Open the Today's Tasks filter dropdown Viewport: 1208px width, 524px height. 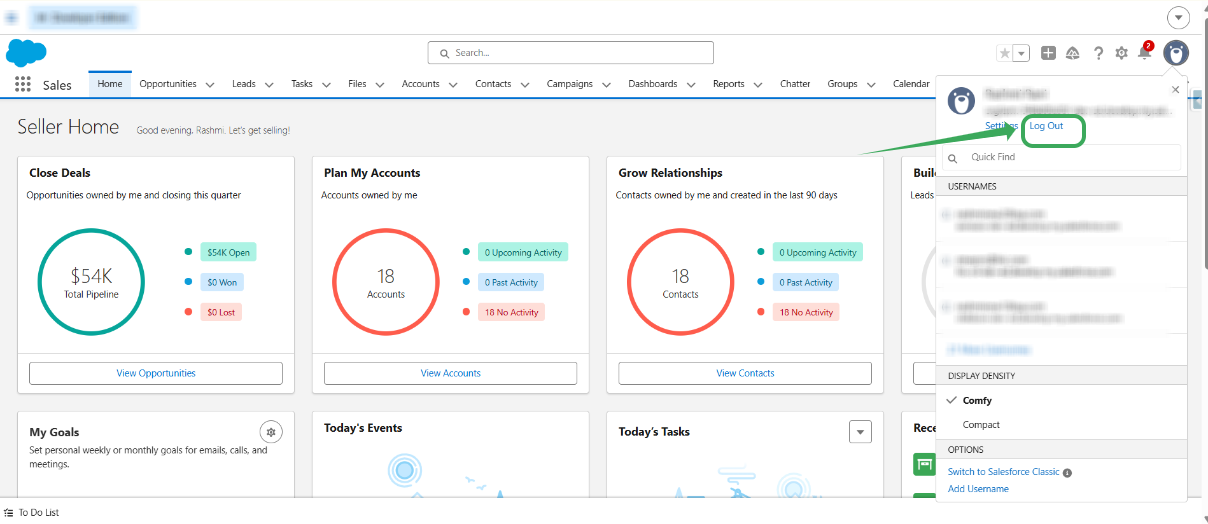tap(860, 432)
